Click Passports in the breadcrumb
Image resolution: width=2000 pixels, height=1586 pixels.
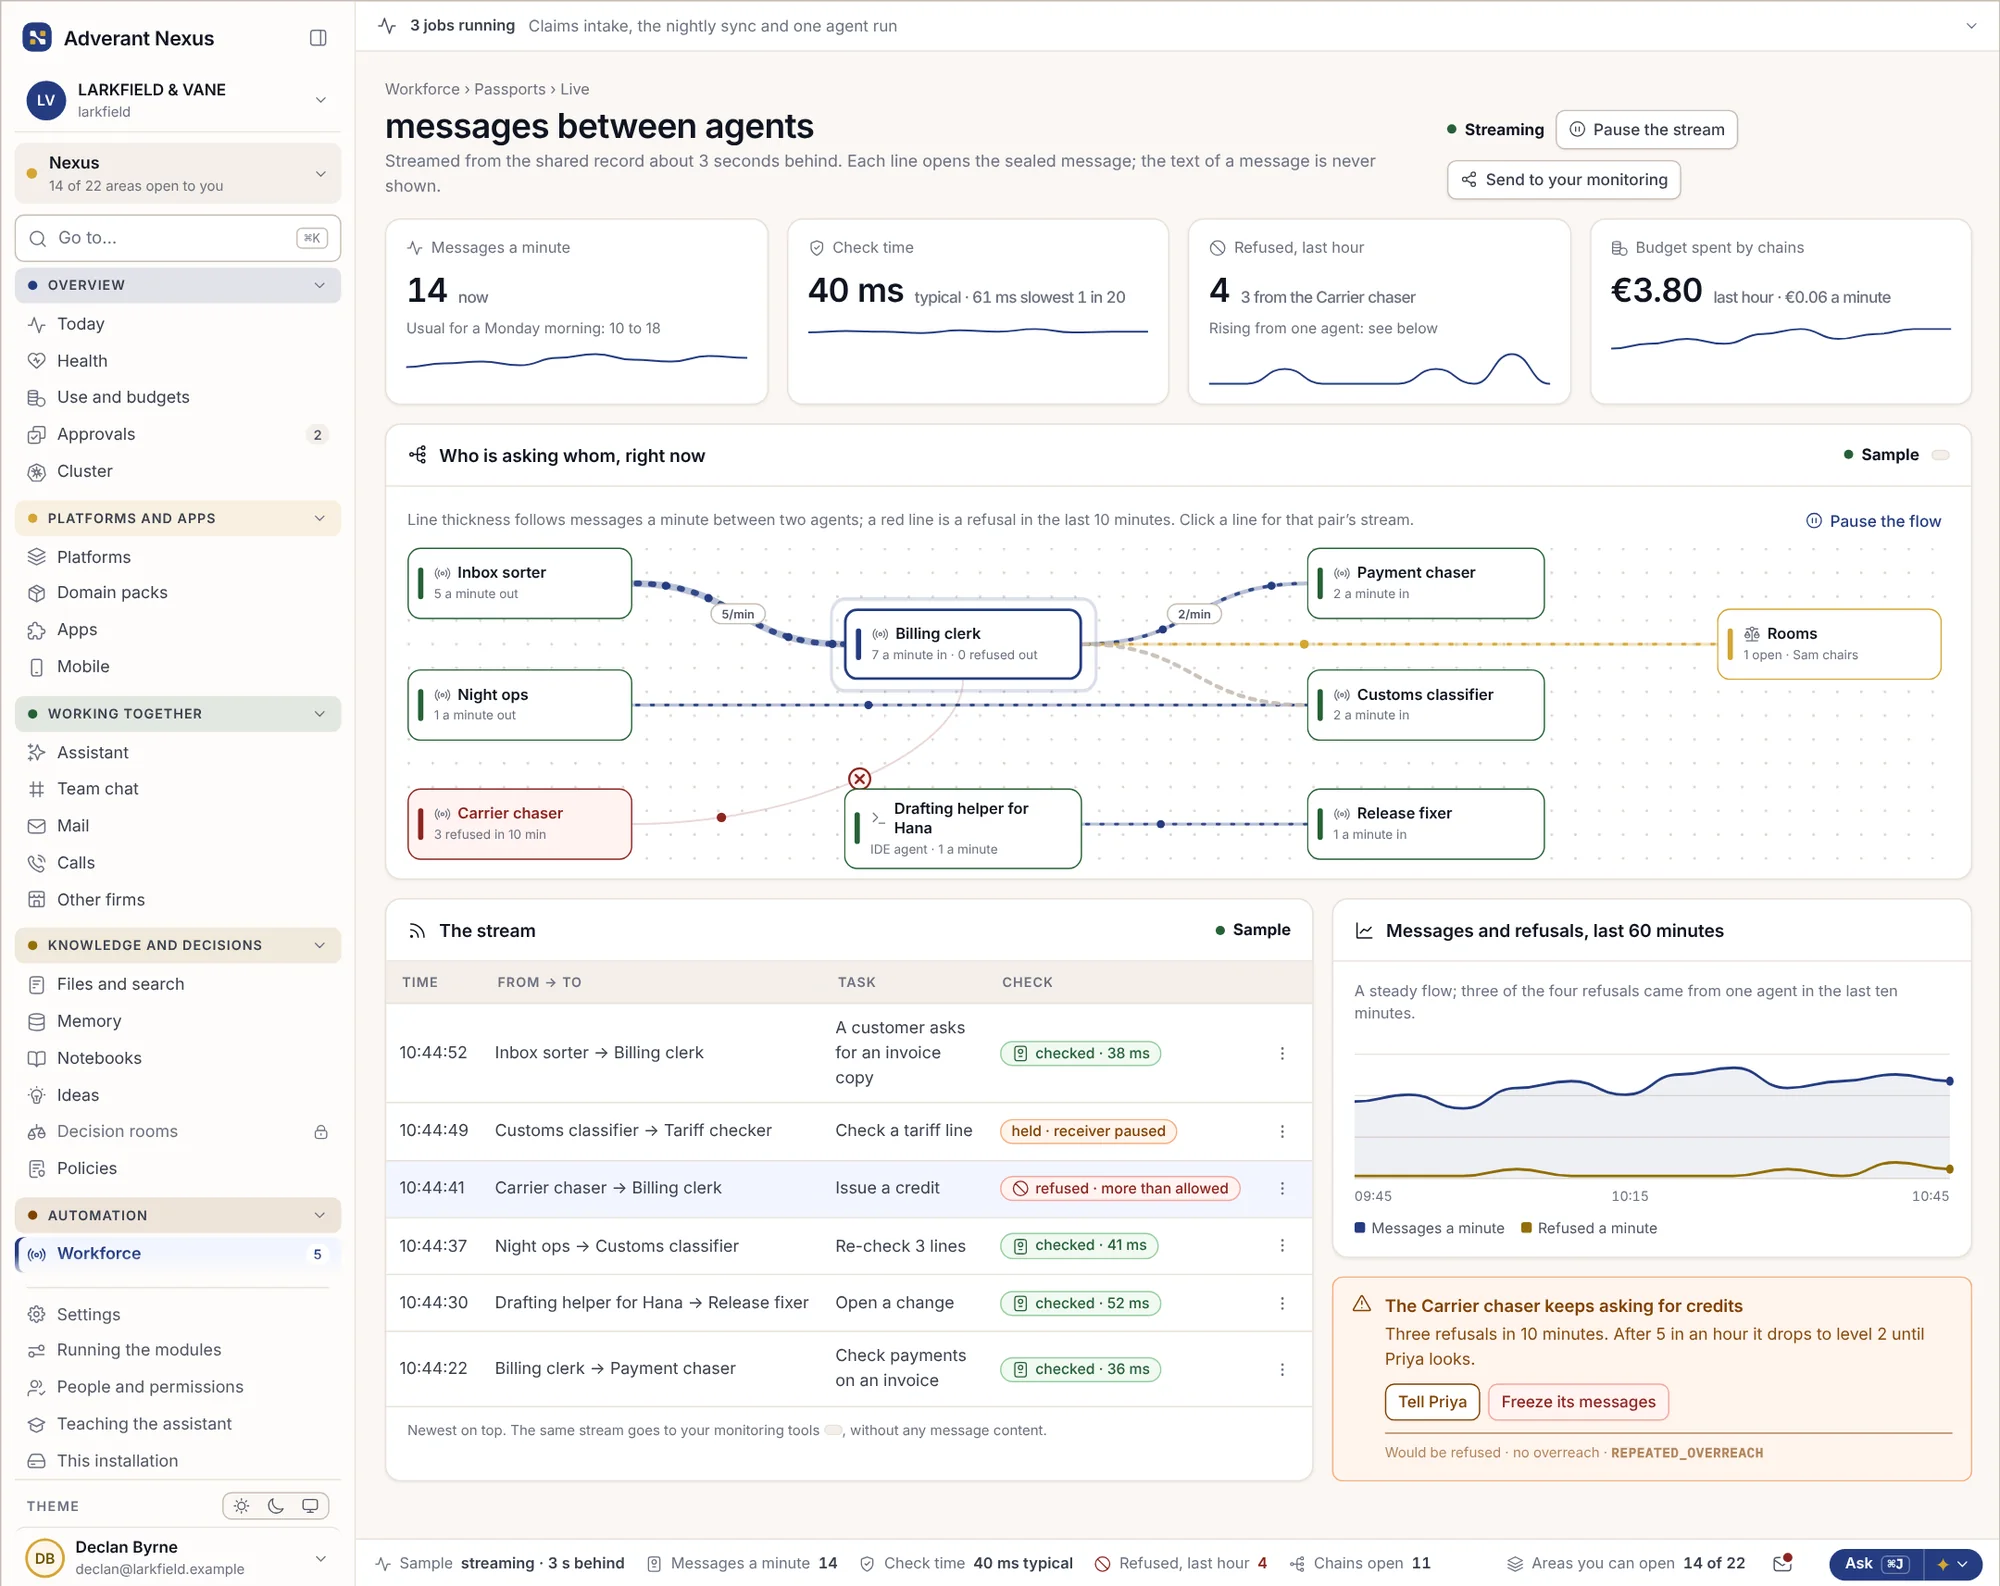pos(510,89)
